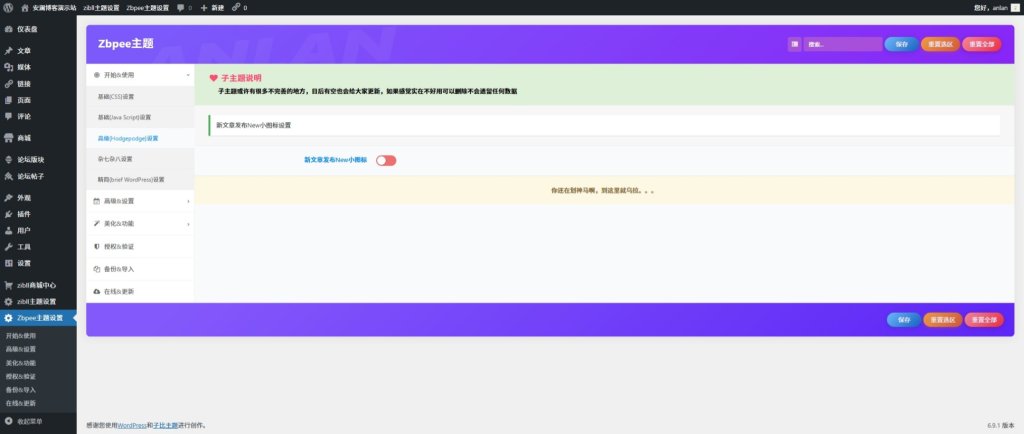Image resolution: width=1024 pixels, height=434 pixels.
Task: Click the 搜索 search field in header
Action: [x=842, y=44]
